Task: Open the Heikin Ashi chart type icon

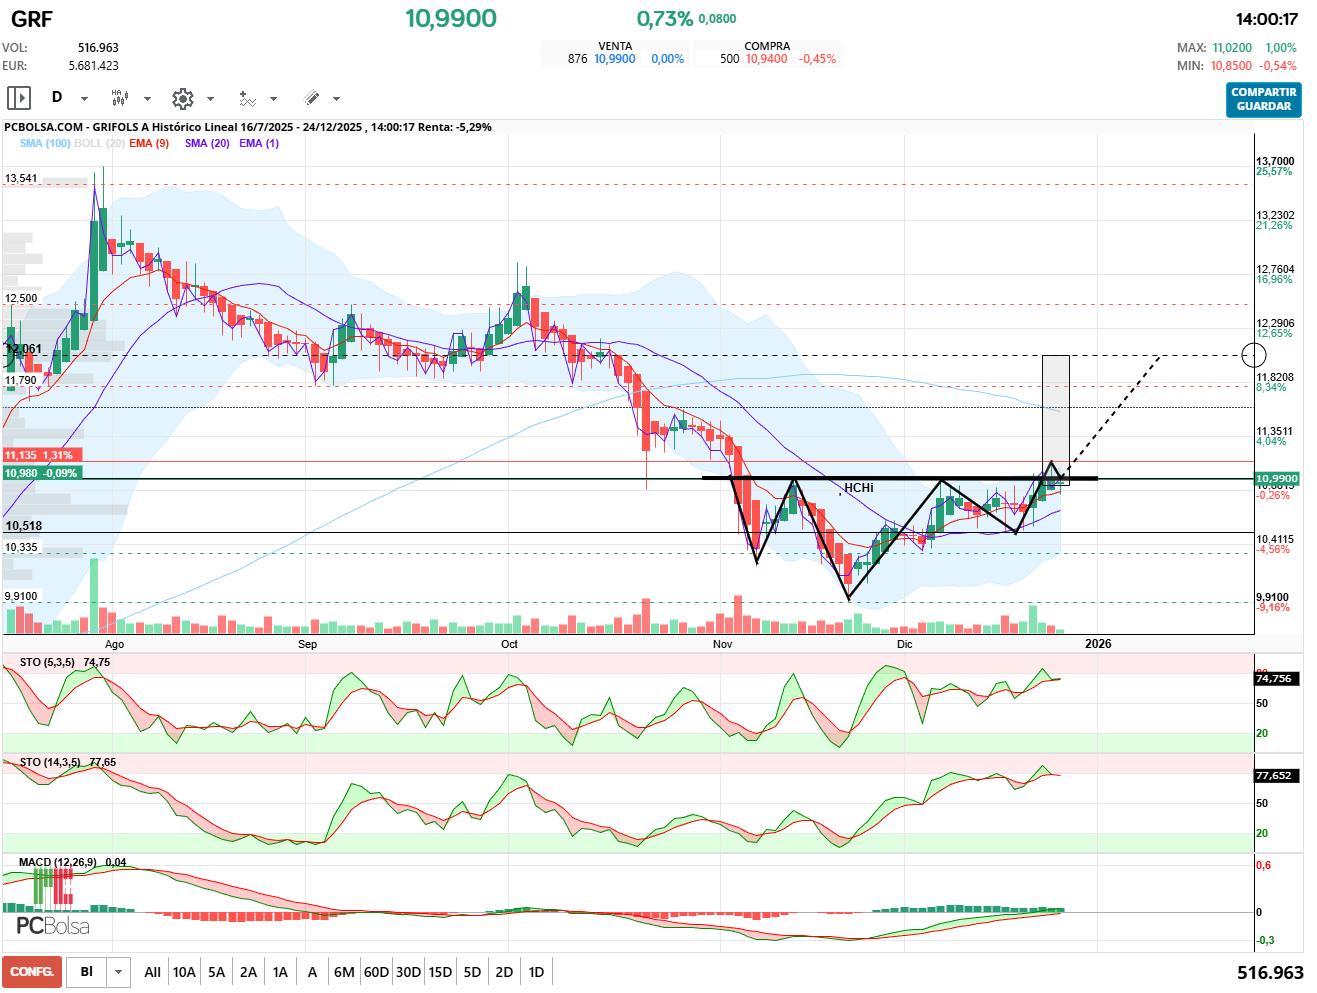Action: [x=120, y=98]
